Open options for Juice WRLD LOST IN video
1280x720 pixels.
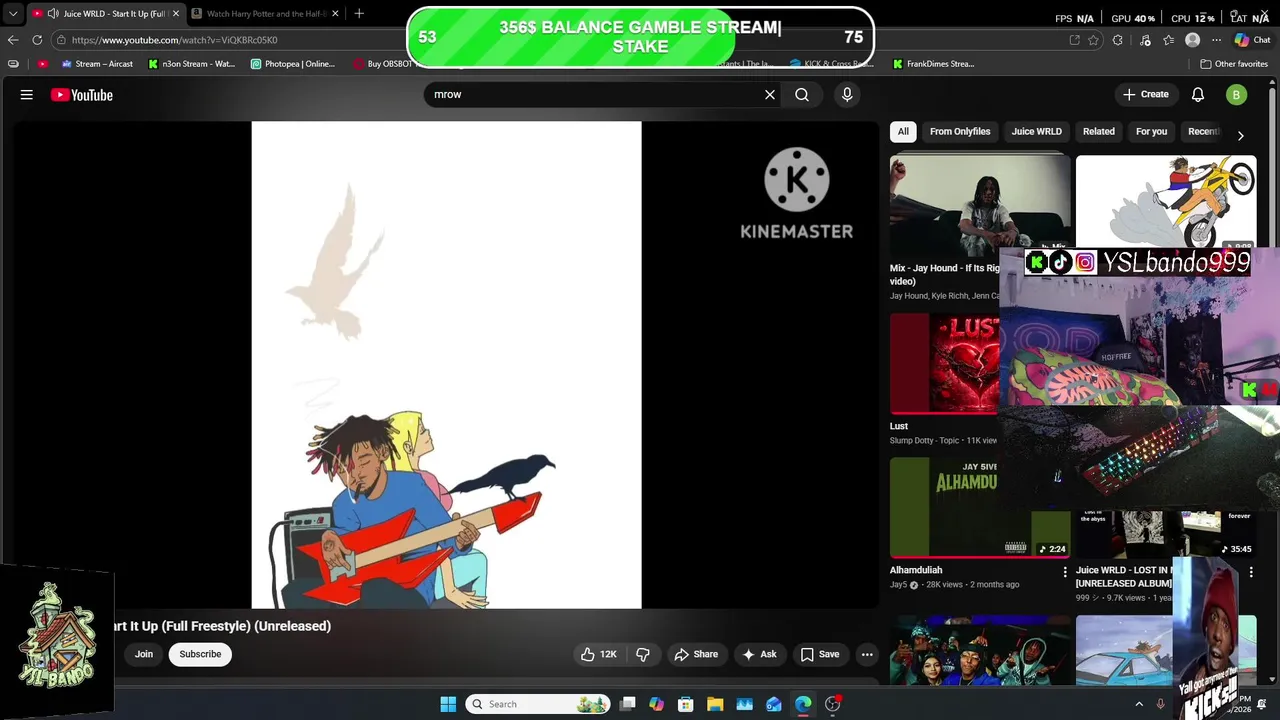1250,572
